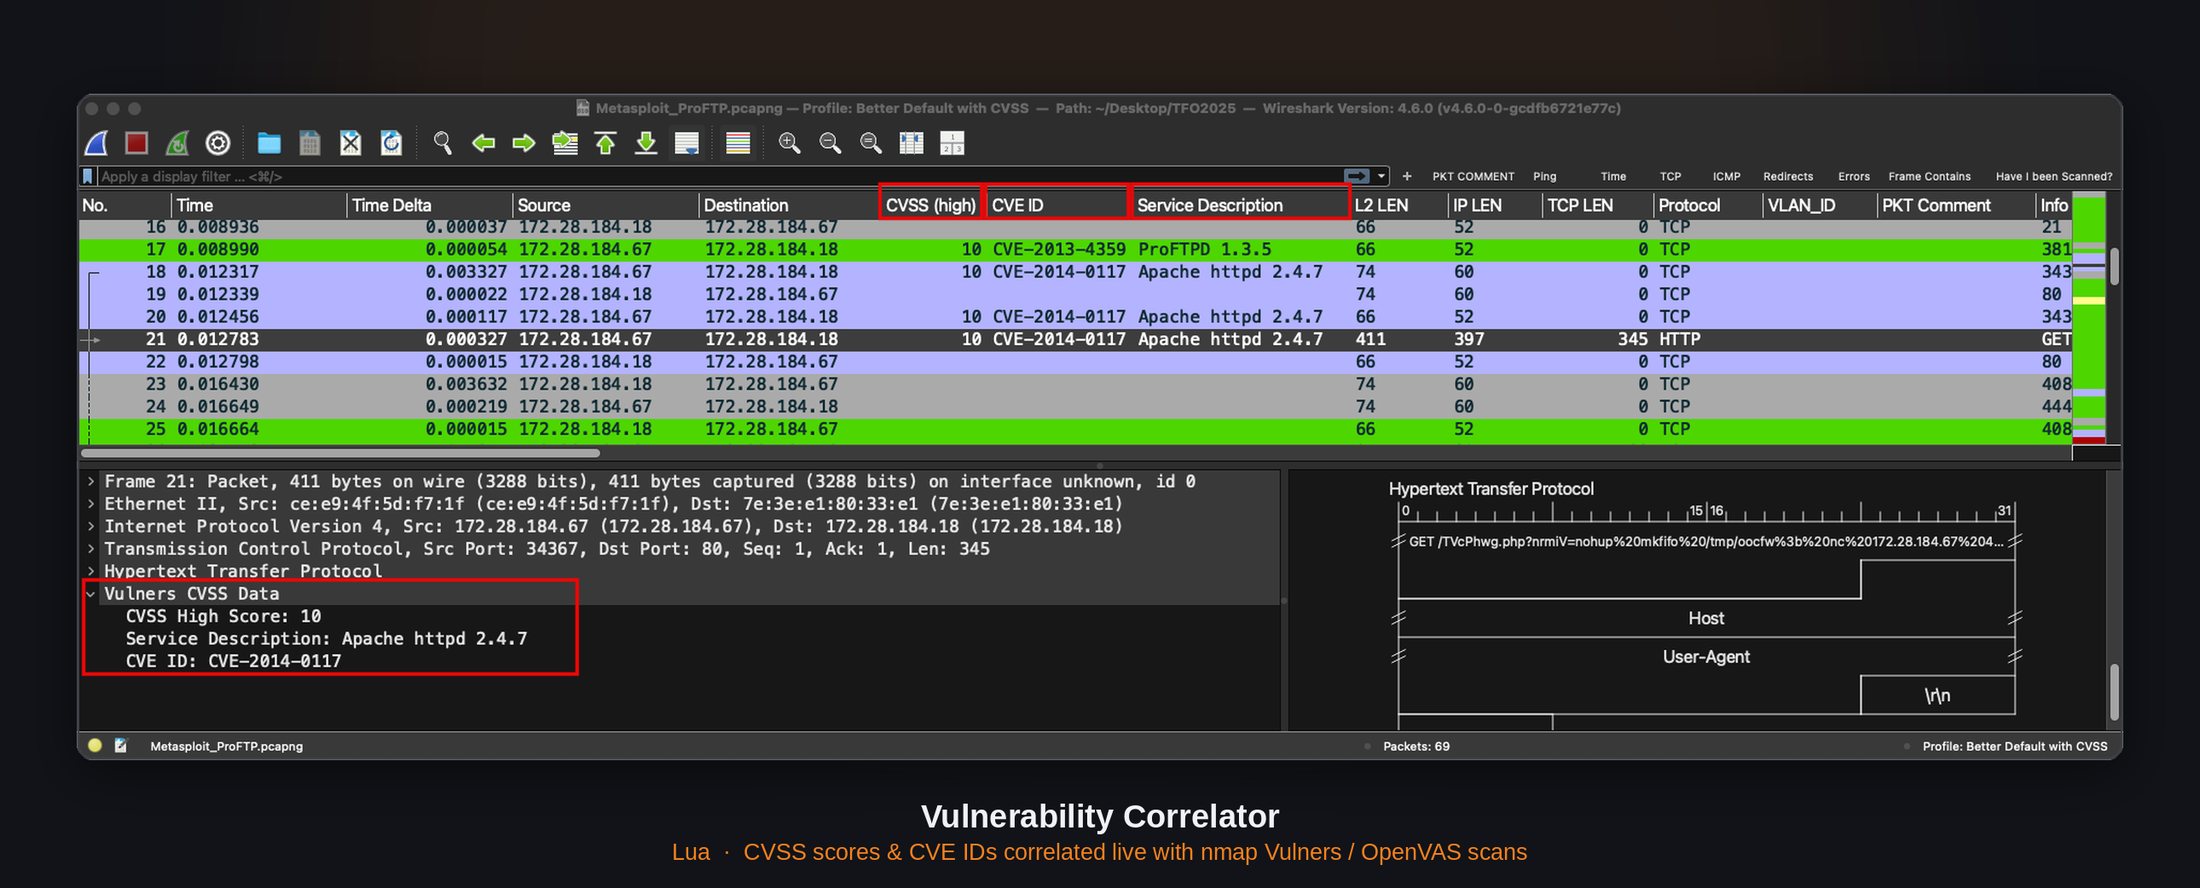The image size is (2200, 888).
Task: Zoom in on packet text
Action: click(789, 143)
